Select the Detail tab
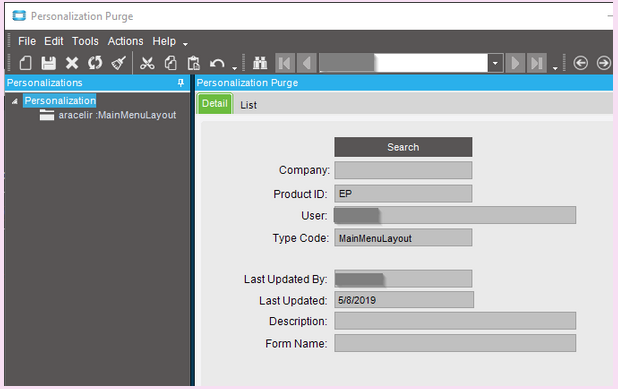 215,104
